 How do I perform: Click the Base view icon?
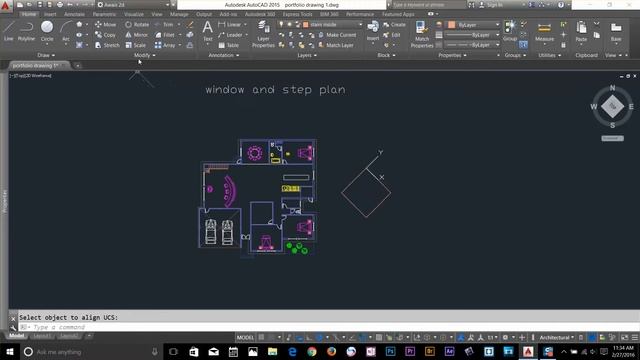[x=616, y=32]
